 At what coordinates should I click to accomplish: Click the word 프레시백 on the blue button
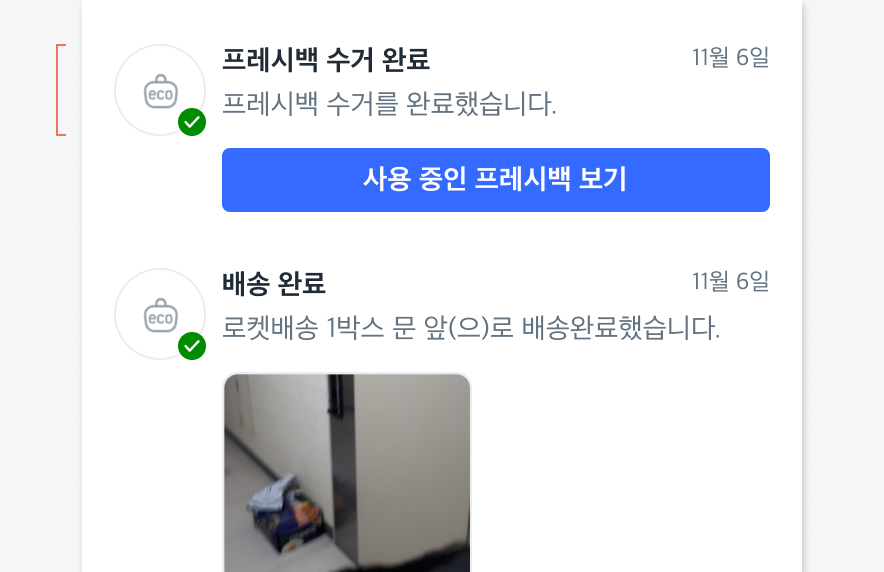click(522, 179)
